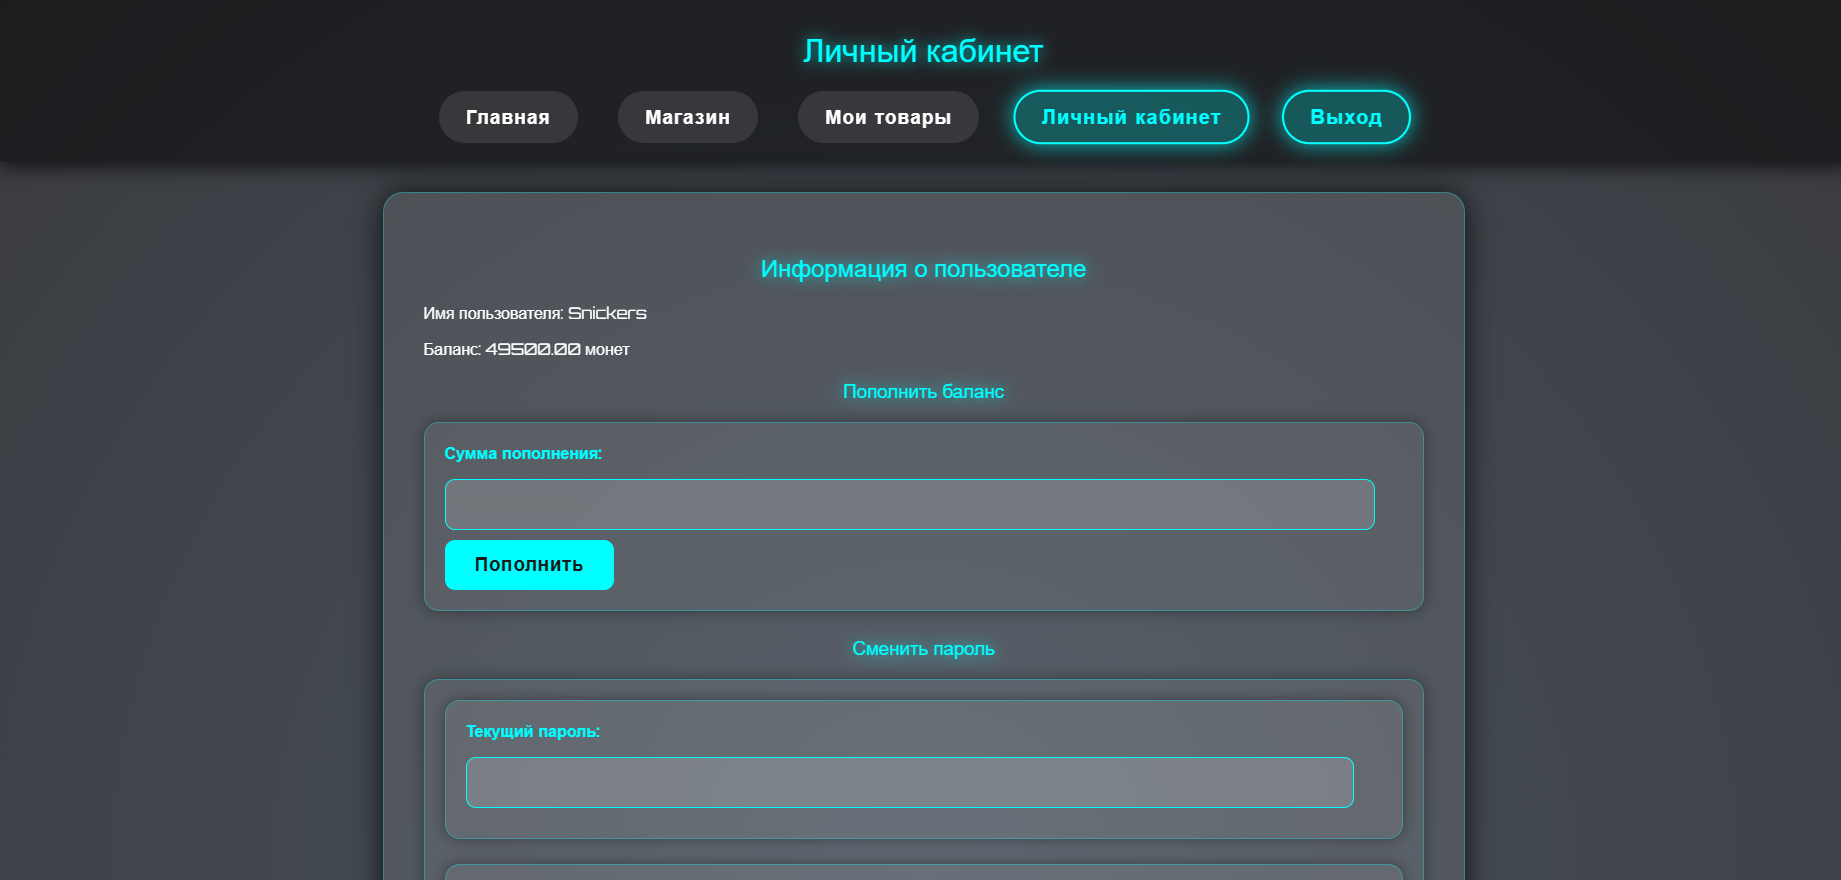The height and width of the screenshot is (880, 1841).
Task: Focus the Сумма пополнения input field
Action: pyautogui.click(x=909, y=505)
